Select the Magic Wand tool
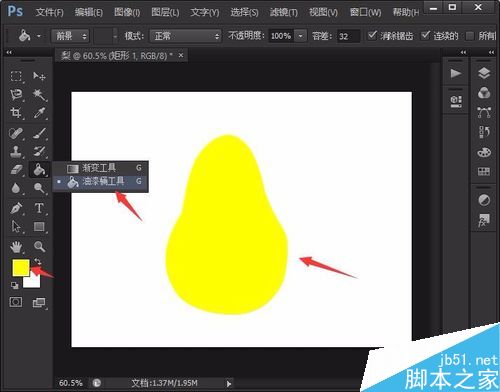The image size is (500, 392). pos(39,95)
